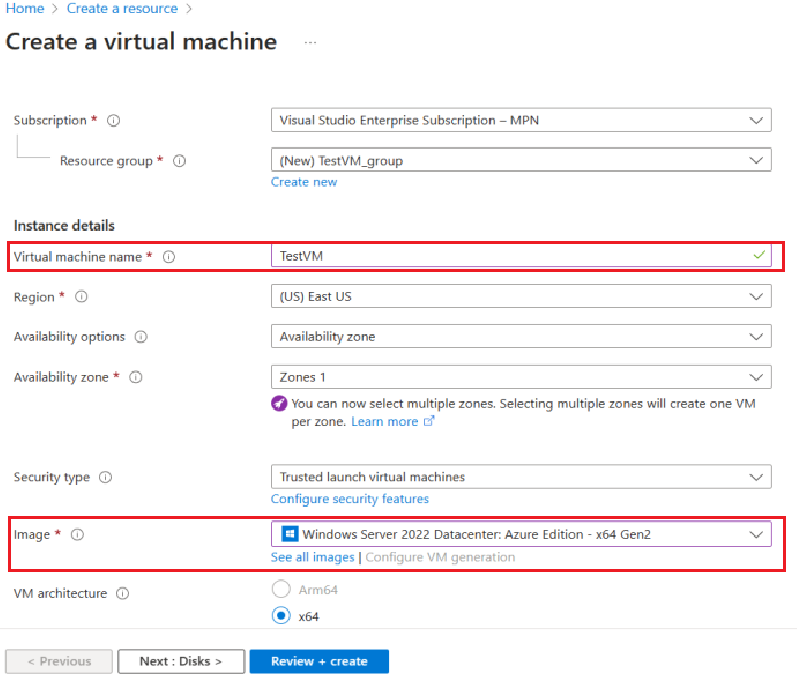Go to Home breadcrumb
This screenshot has height=686, width=797.
click(25, 8)
